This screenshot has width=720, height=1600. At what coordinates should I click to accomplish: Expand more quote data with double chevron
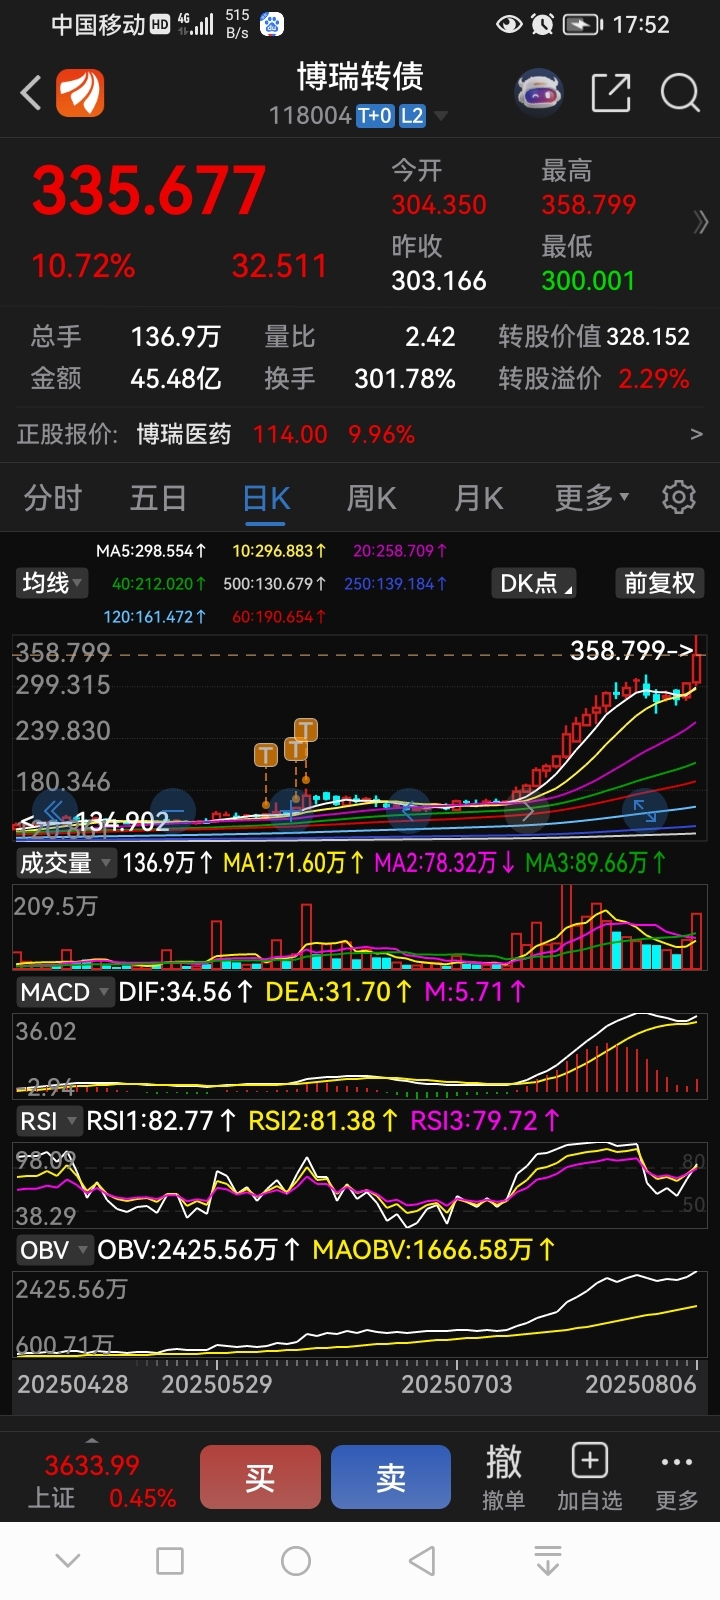701,222
